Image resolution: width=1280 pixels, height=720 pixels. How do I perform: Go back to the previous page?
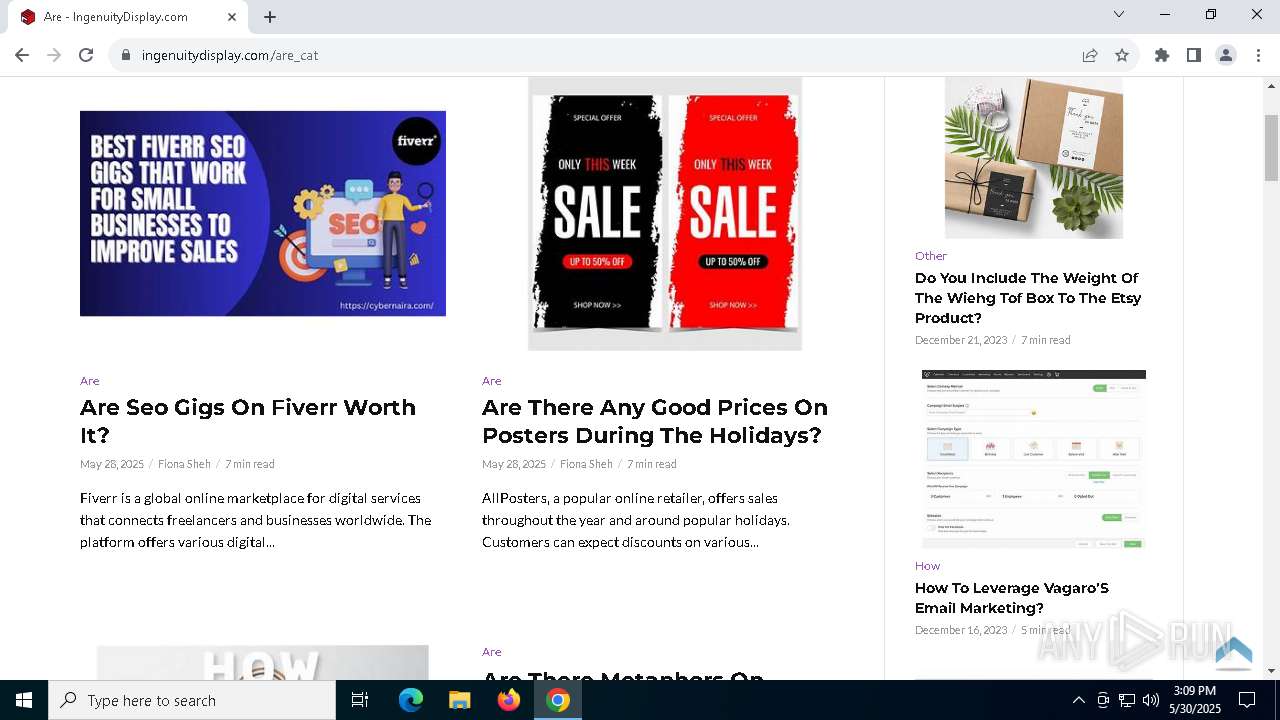[x=22, y=55]
